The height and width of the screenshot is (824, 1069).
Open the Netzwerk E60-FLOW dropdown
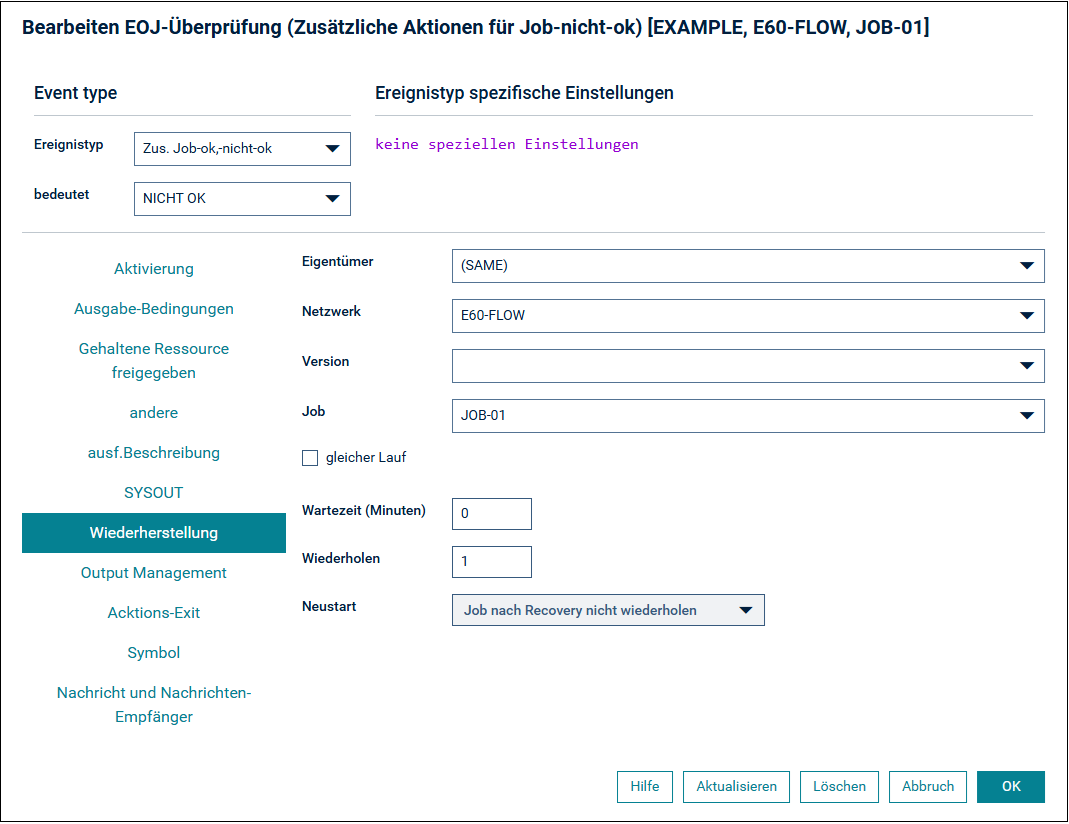tap(748, 316)
